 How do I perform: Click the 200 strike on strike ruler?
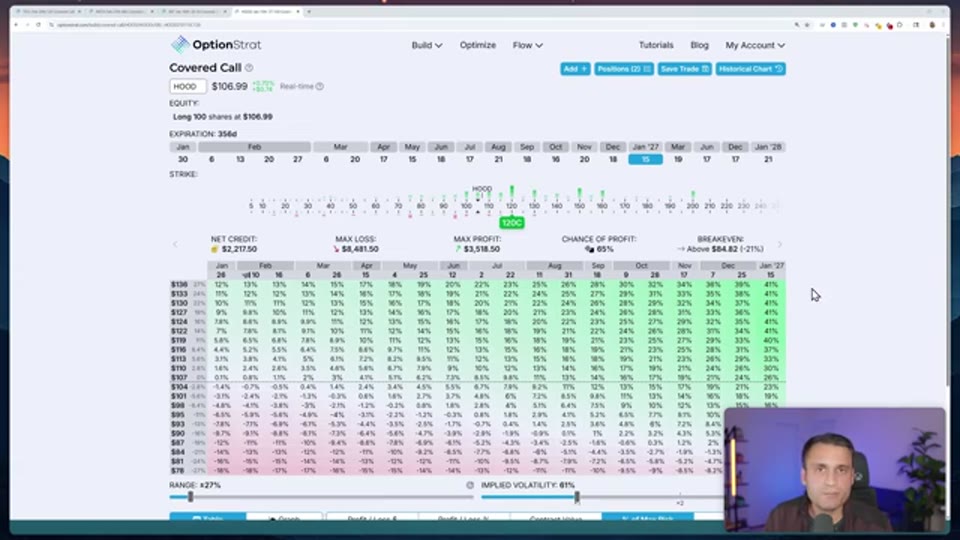[692, 206]
